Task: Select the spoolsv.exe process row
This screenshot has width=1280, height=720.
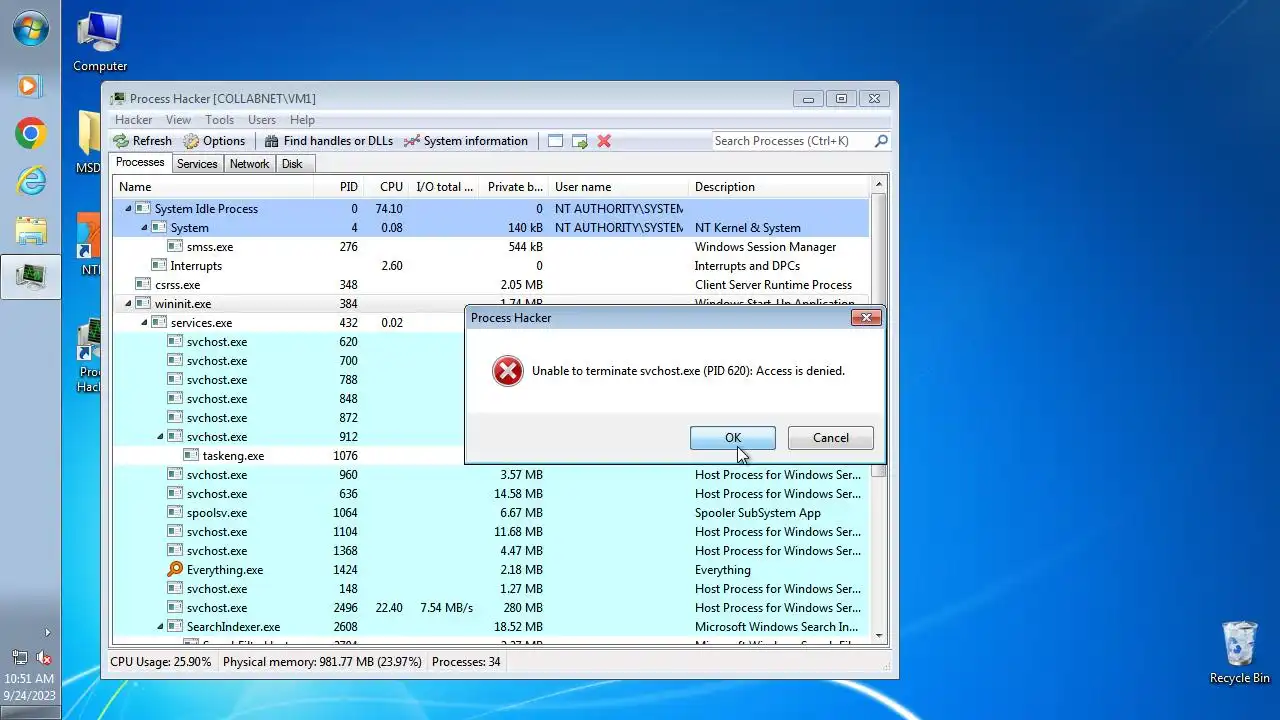Action: click(x=491, y=513)
